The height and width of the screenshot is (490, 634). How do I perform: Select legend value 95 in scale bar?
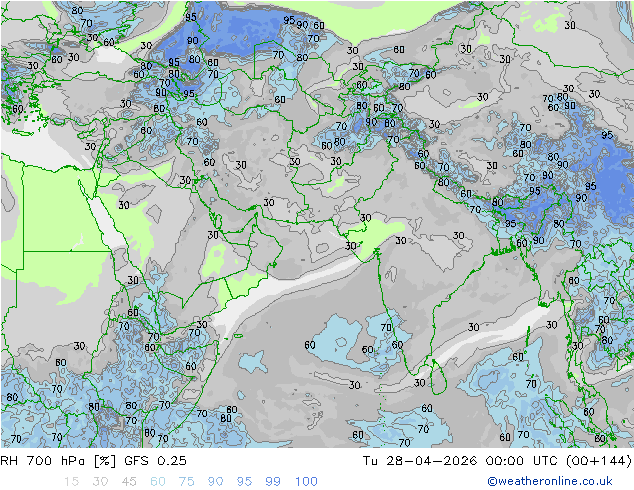tap(244, 481)
